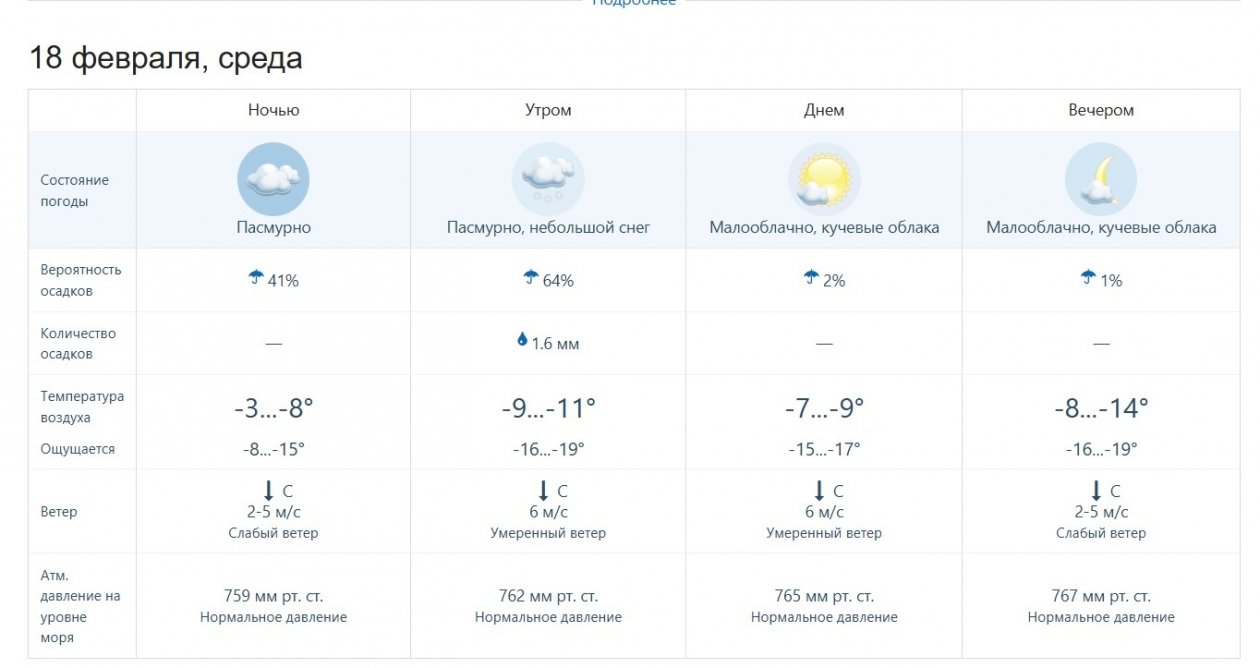Click the sun with clouds icon for daytime
1260x668 pixels.
pyautogui.click(x=824, y=180)
